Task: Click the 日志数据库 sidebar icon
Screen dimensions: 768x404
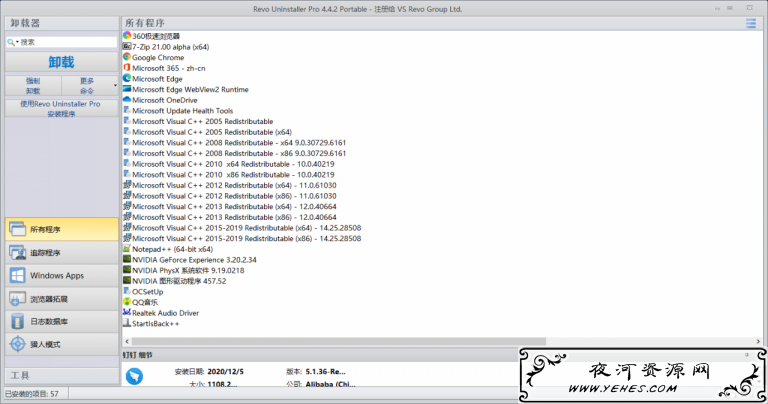Action: click(18, 321)
